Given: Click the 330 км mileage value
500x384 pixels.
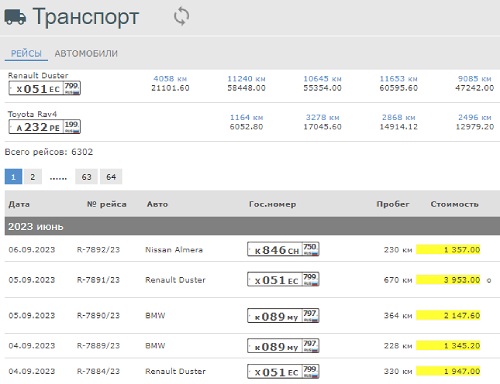Looking at the screenshot, I should [398, 371].
